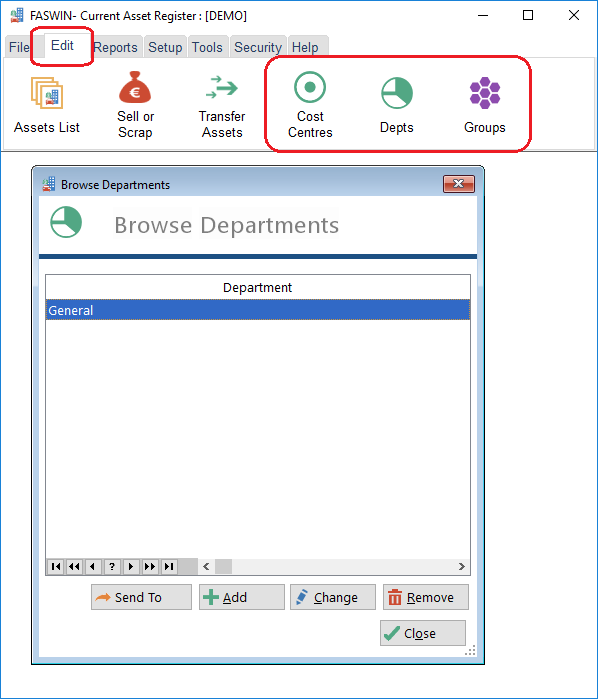598x699 pixels.
Task: Click the Add department button
Action: tap(242, 597)
